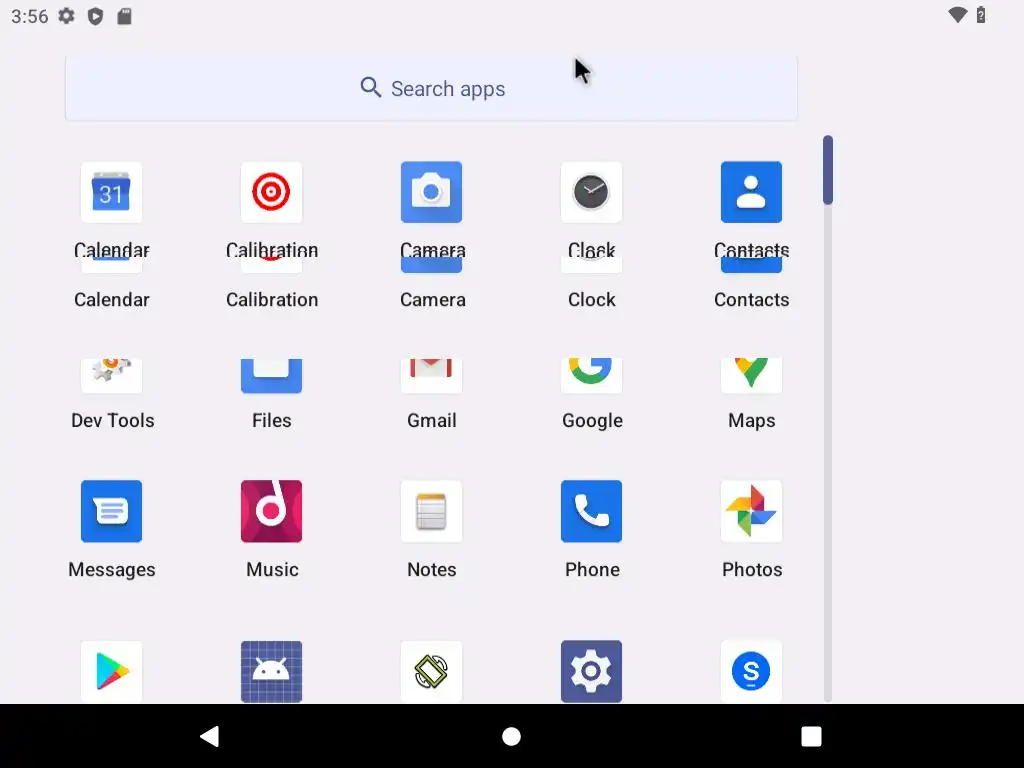
Task: Click the 3:56 clock time
Action: point(29,16)
